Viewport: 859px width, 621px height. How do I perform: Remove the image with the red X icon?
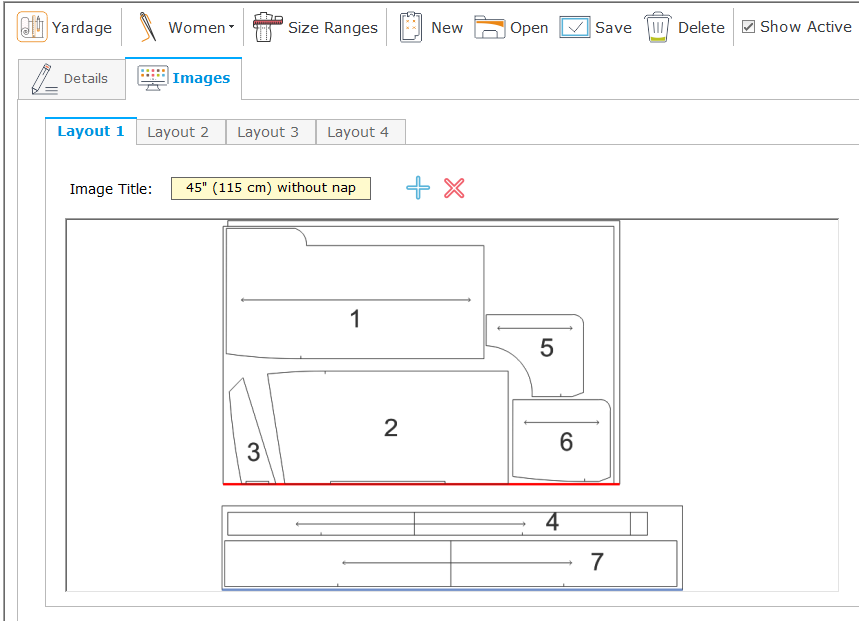[x=454, y=188]
